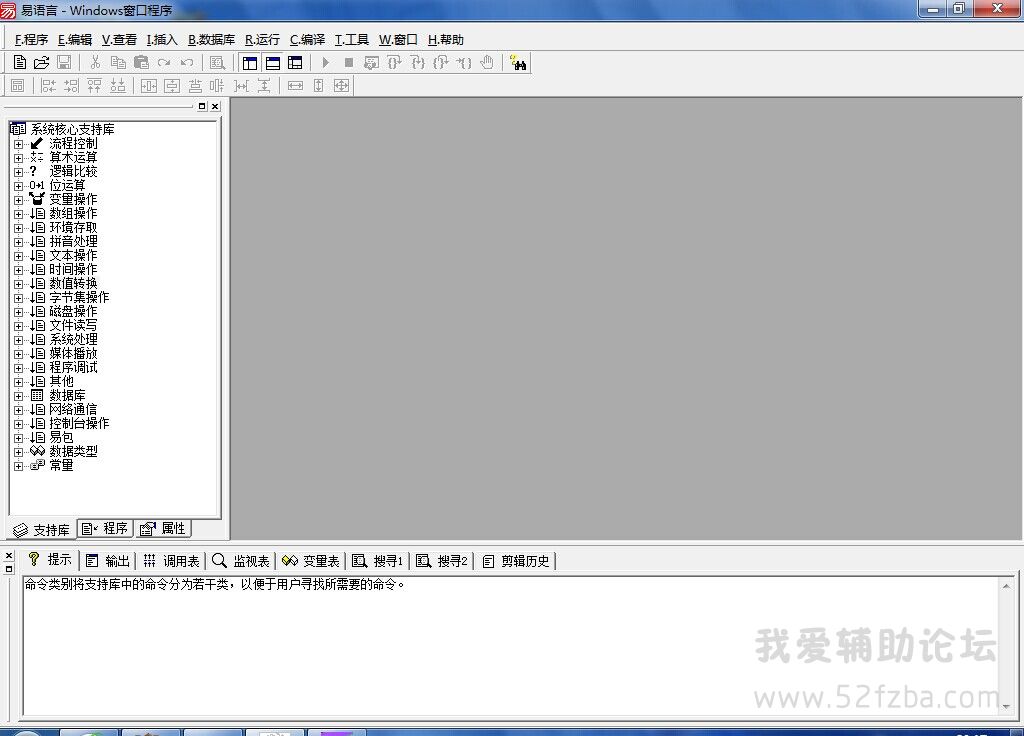Expand the 变量操作 tree node
This screenshot has height=736, width=1024.
[x=18, y=200]
